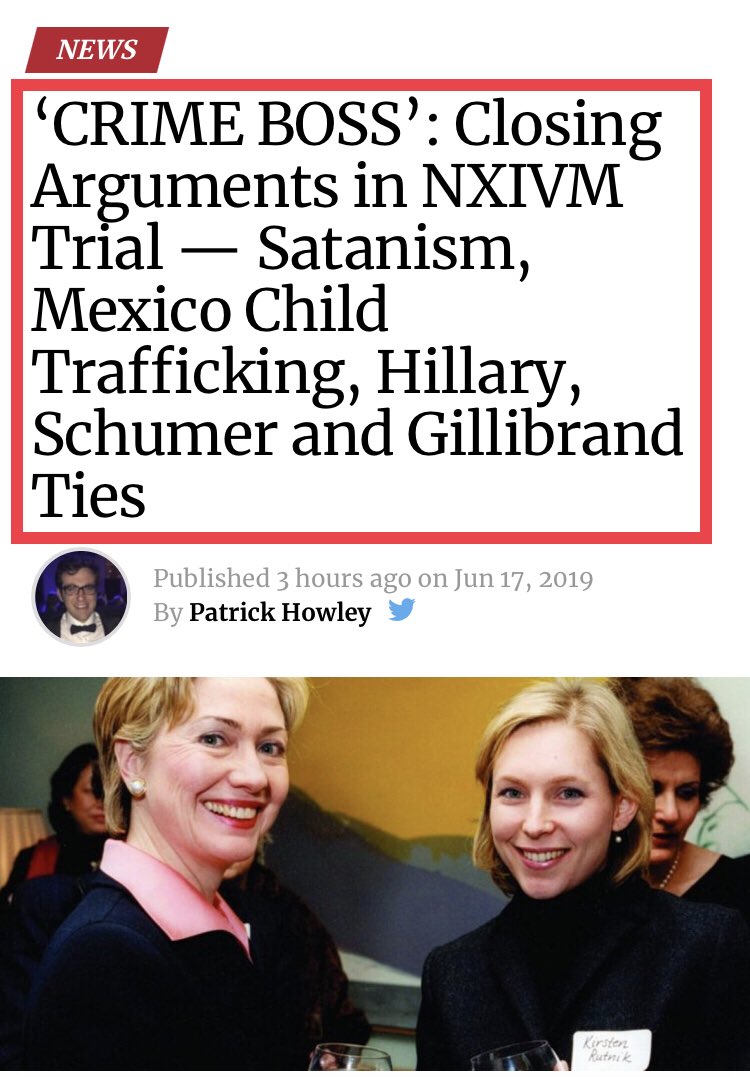This screenshot has height=1077, width=750.
Task: Click 'Mexico Child' headline line
Action: [209, 310]
